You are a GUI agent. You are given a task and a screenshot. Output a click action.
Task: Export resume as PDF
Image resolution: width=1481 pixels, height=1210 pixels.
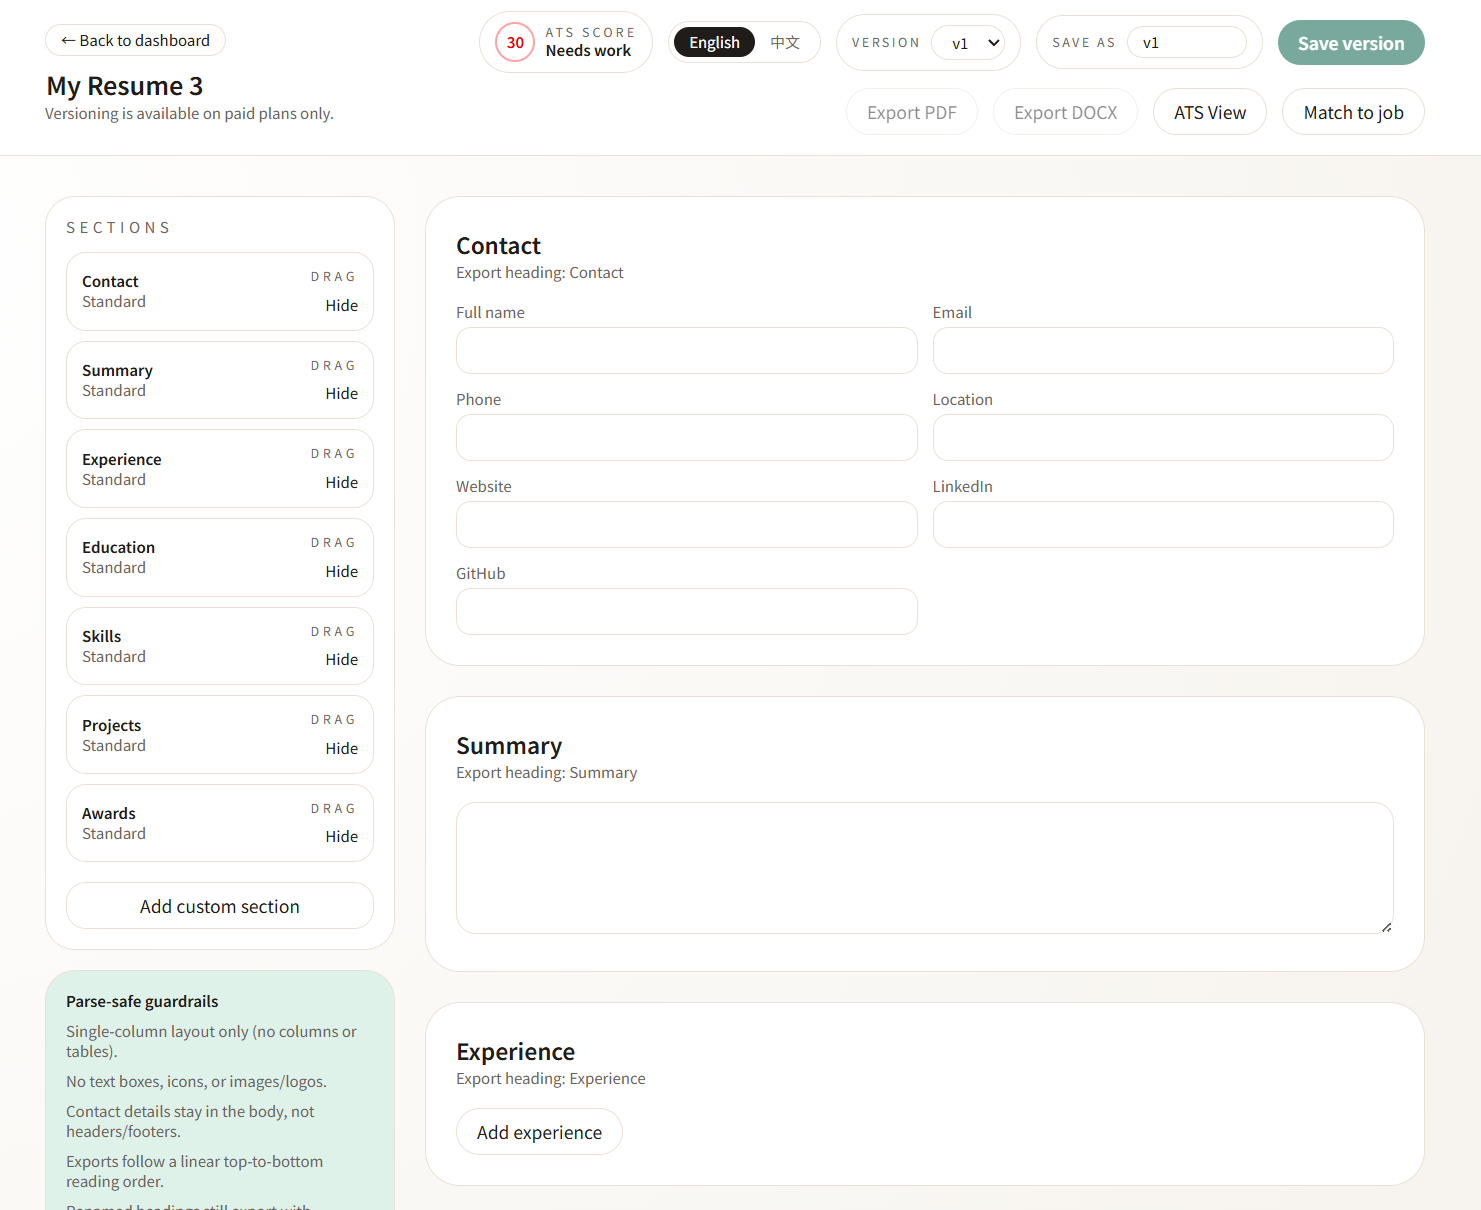[x=911, y=112]
